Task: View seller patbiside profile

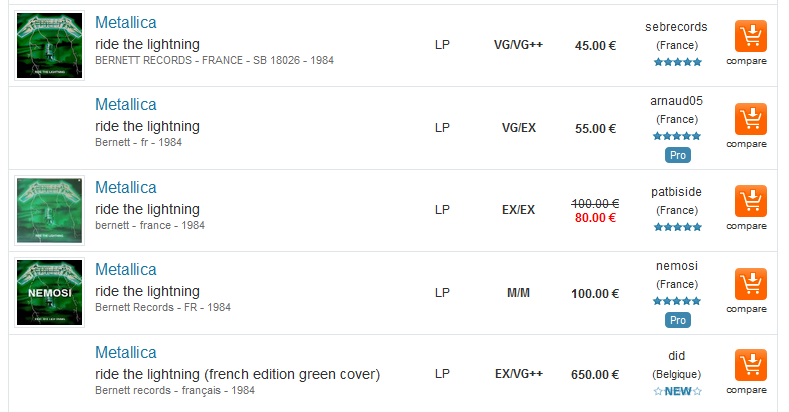Action: (x=676, y=192)
